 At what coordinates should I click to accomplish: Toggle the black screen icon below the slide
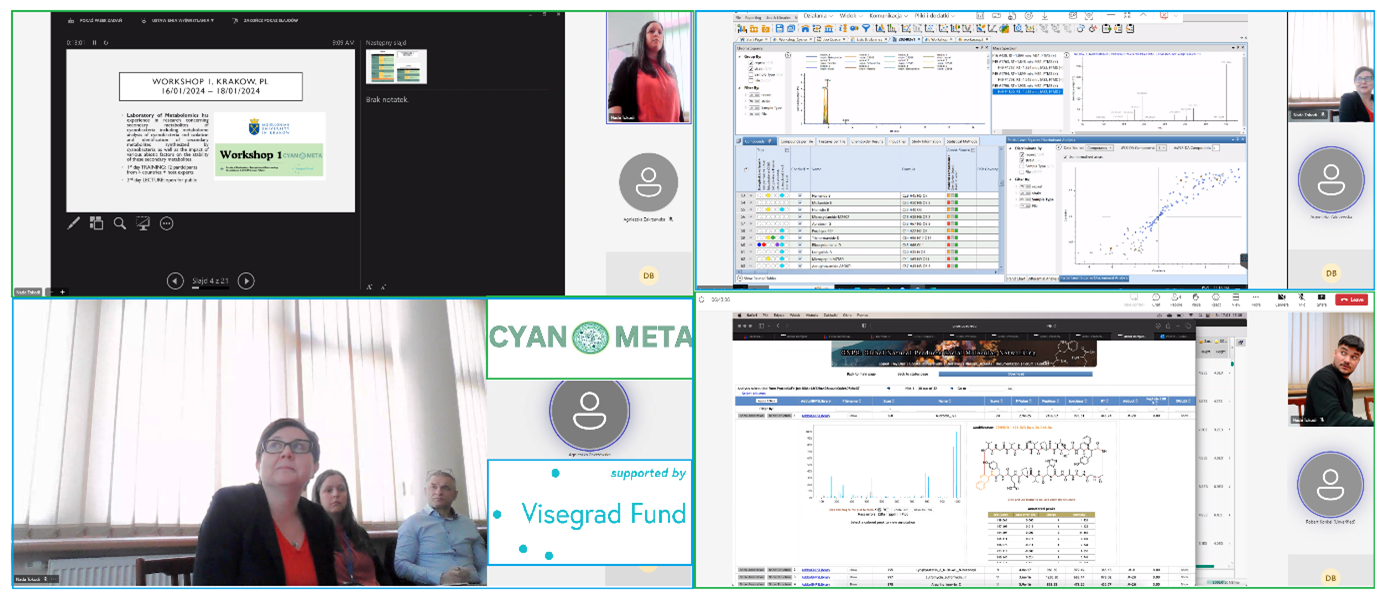point(143,223)
